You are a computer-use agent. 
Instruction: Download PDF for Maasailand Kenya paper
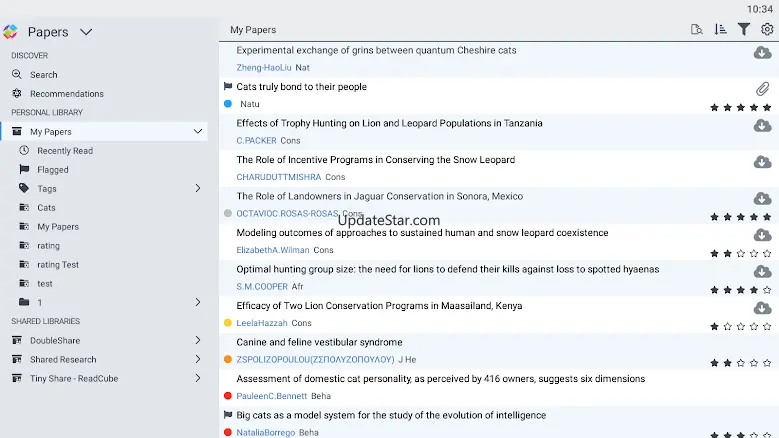762,308
